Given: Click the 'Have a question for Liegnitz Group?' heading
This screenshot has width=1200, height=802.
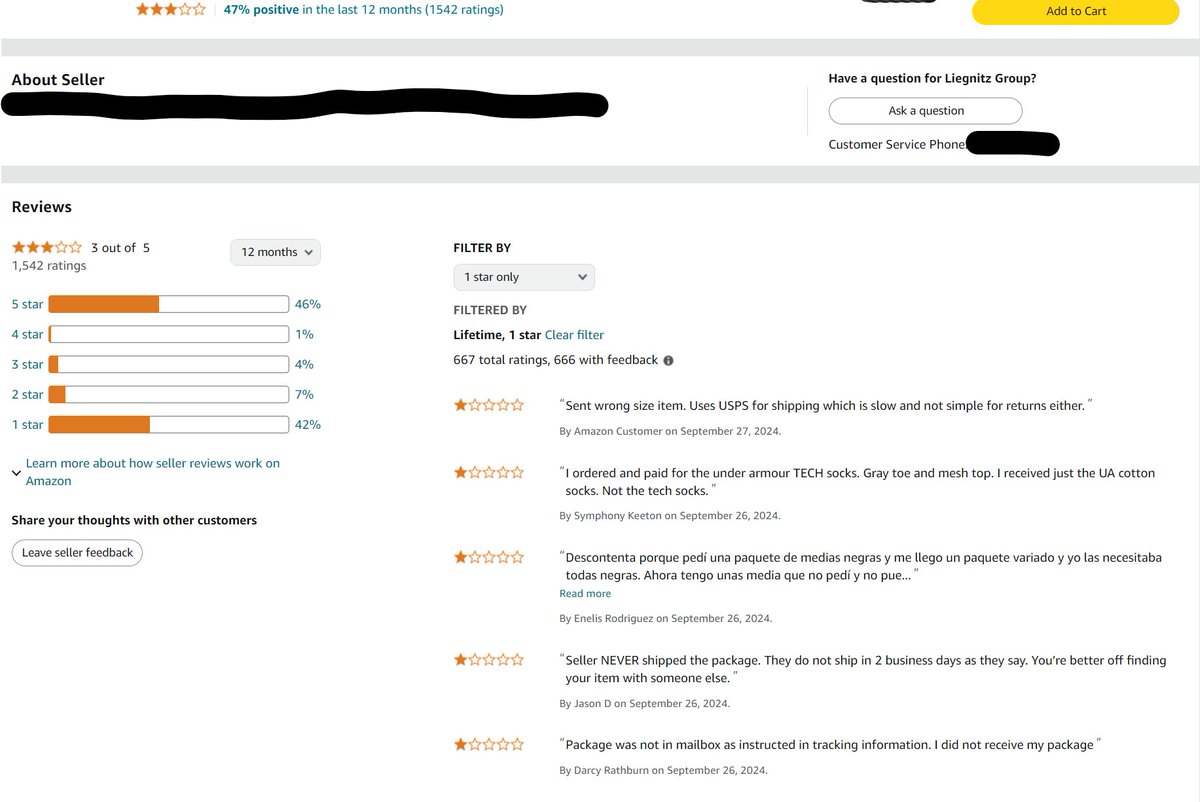Looking at the screenshot, I should [x=932, y=78].
